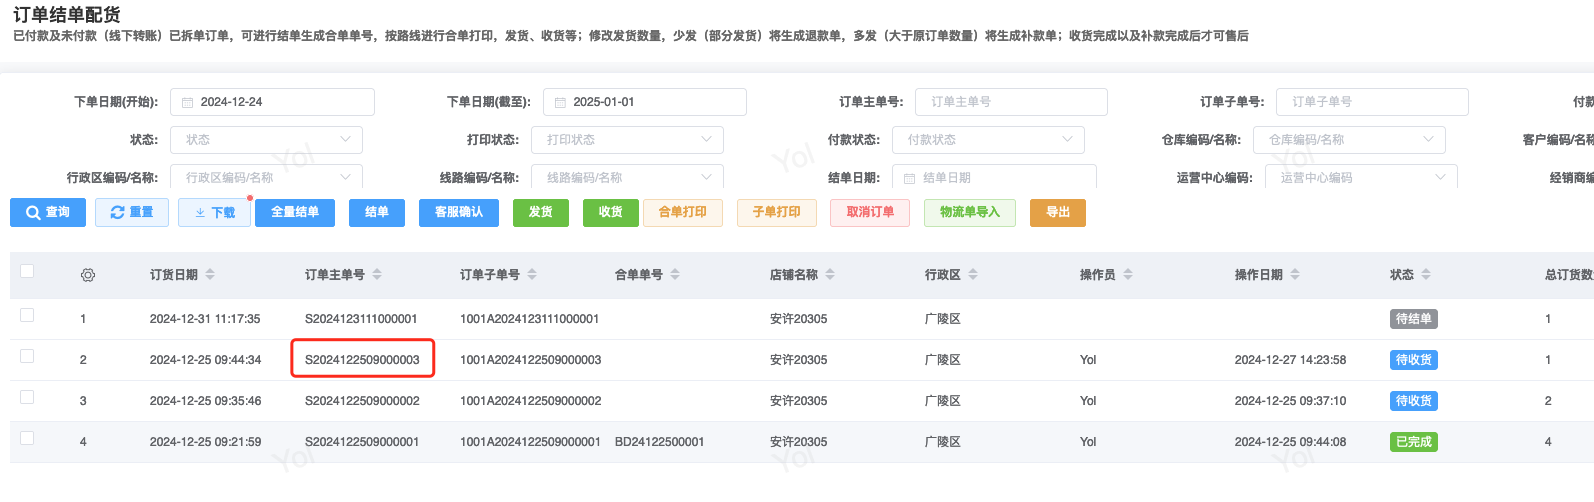Click the green 发货 button
Image resolution: width=1594 pixels, height=502 pixels.
540,212
